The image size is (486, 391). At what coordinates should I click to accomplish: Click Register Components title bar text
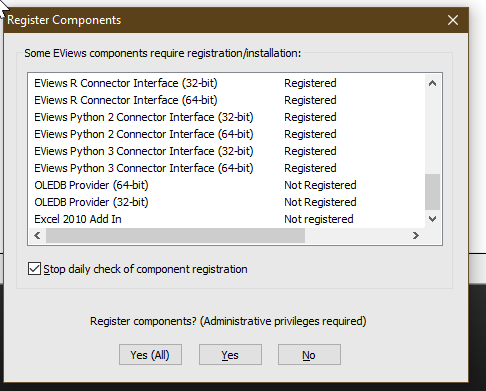click(x=64, y=20)
